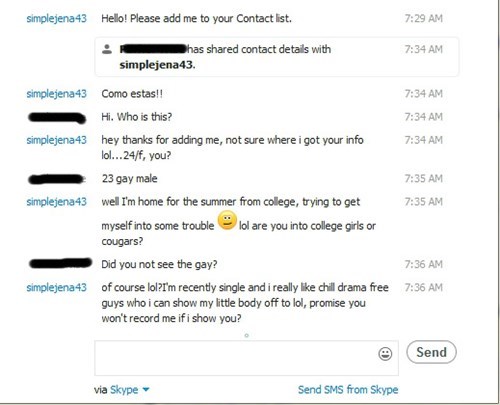
Task: Click simplejena43 name next to Como estas
Action: tap(56, 94)
